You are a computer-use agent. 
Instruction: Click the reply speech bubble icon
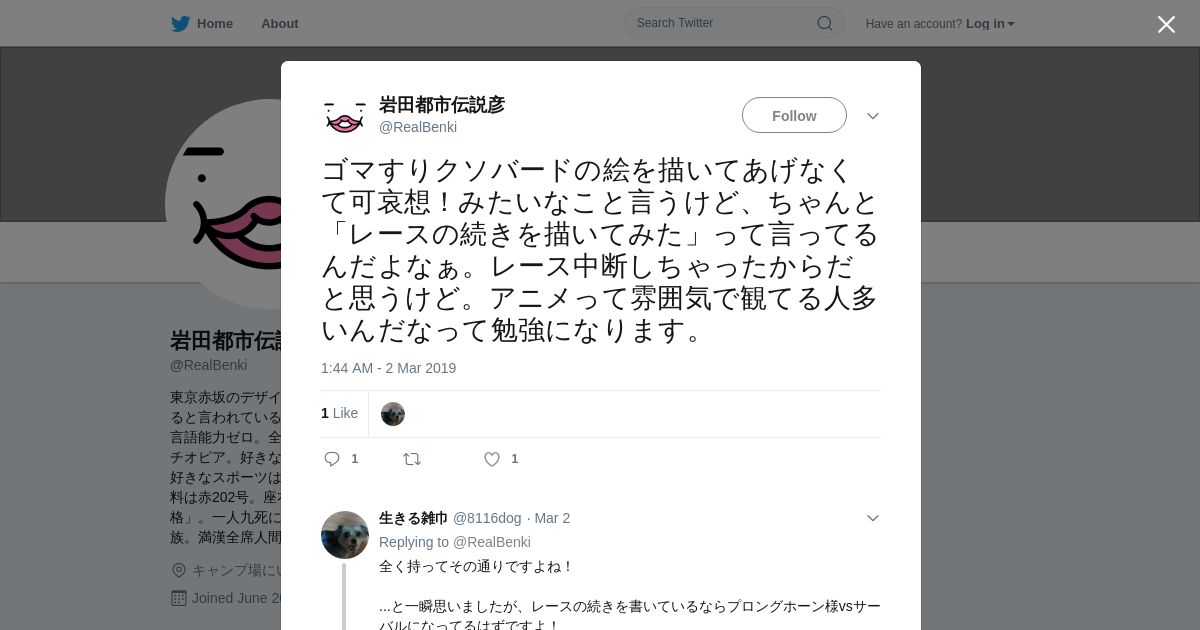click(332, 459)
